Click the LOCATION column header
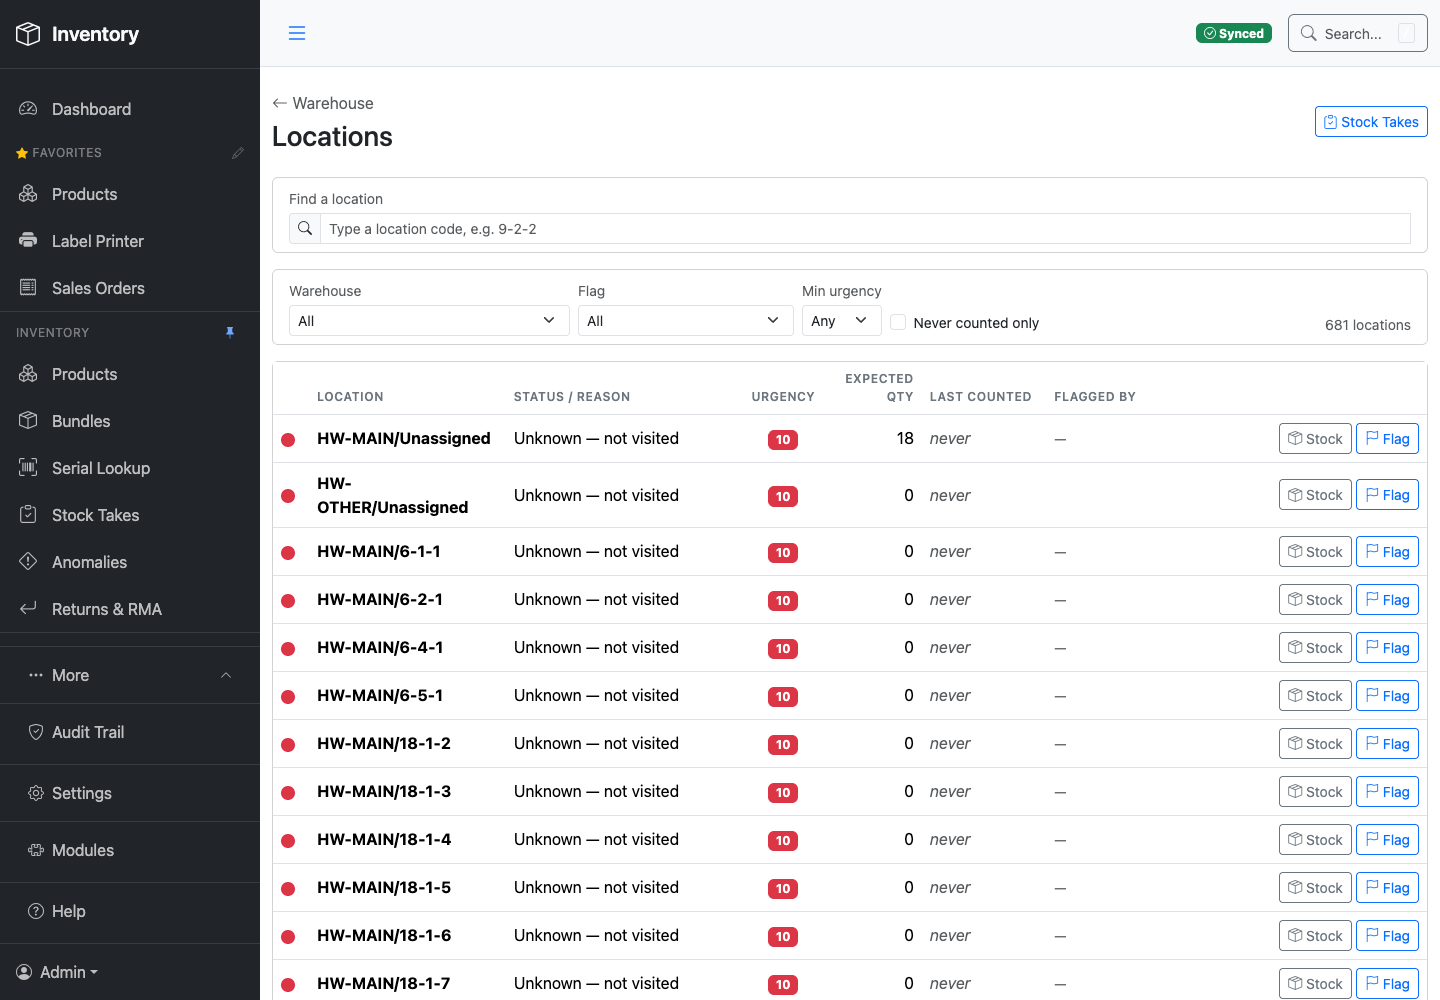Screen dimensions: 1440x1000 click(350, 397)
